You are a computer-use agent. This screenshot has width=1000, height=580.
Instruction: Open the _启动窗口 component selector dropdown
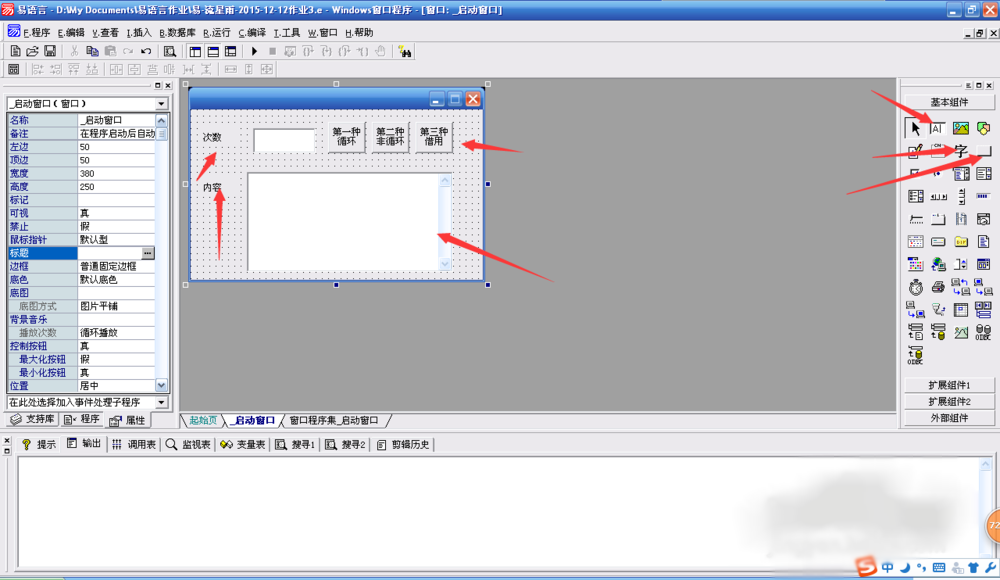[x=161, y=103]
